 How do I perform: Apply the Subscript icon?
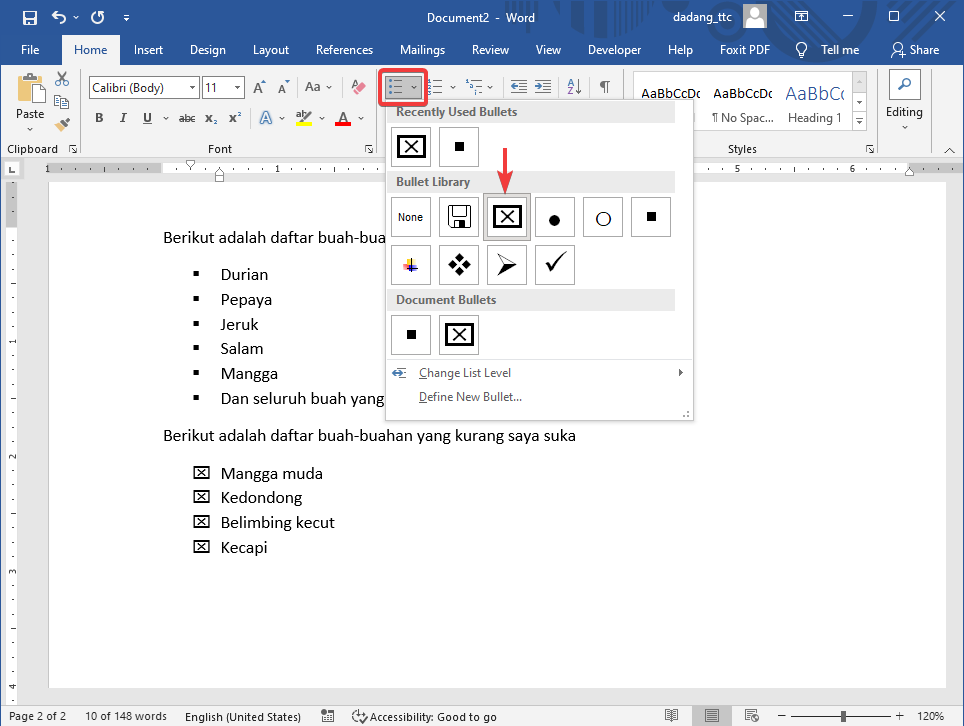pos(209,118)
